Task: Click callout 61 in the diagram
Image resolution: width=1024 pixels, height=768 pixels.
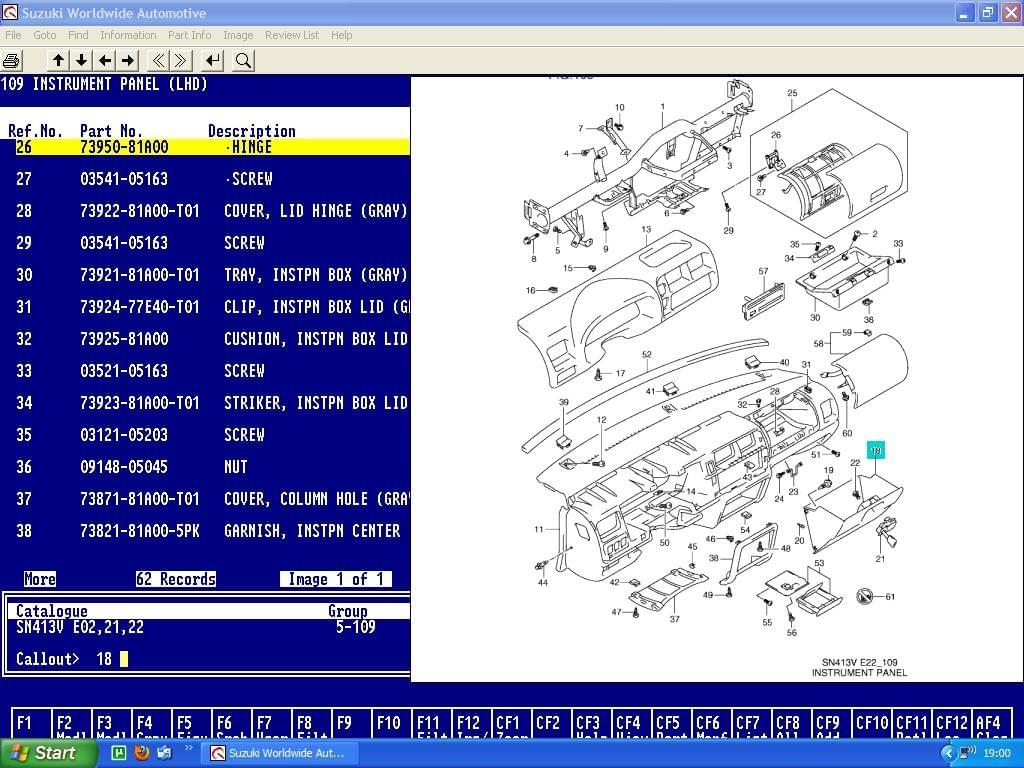Action: [890, 596]
